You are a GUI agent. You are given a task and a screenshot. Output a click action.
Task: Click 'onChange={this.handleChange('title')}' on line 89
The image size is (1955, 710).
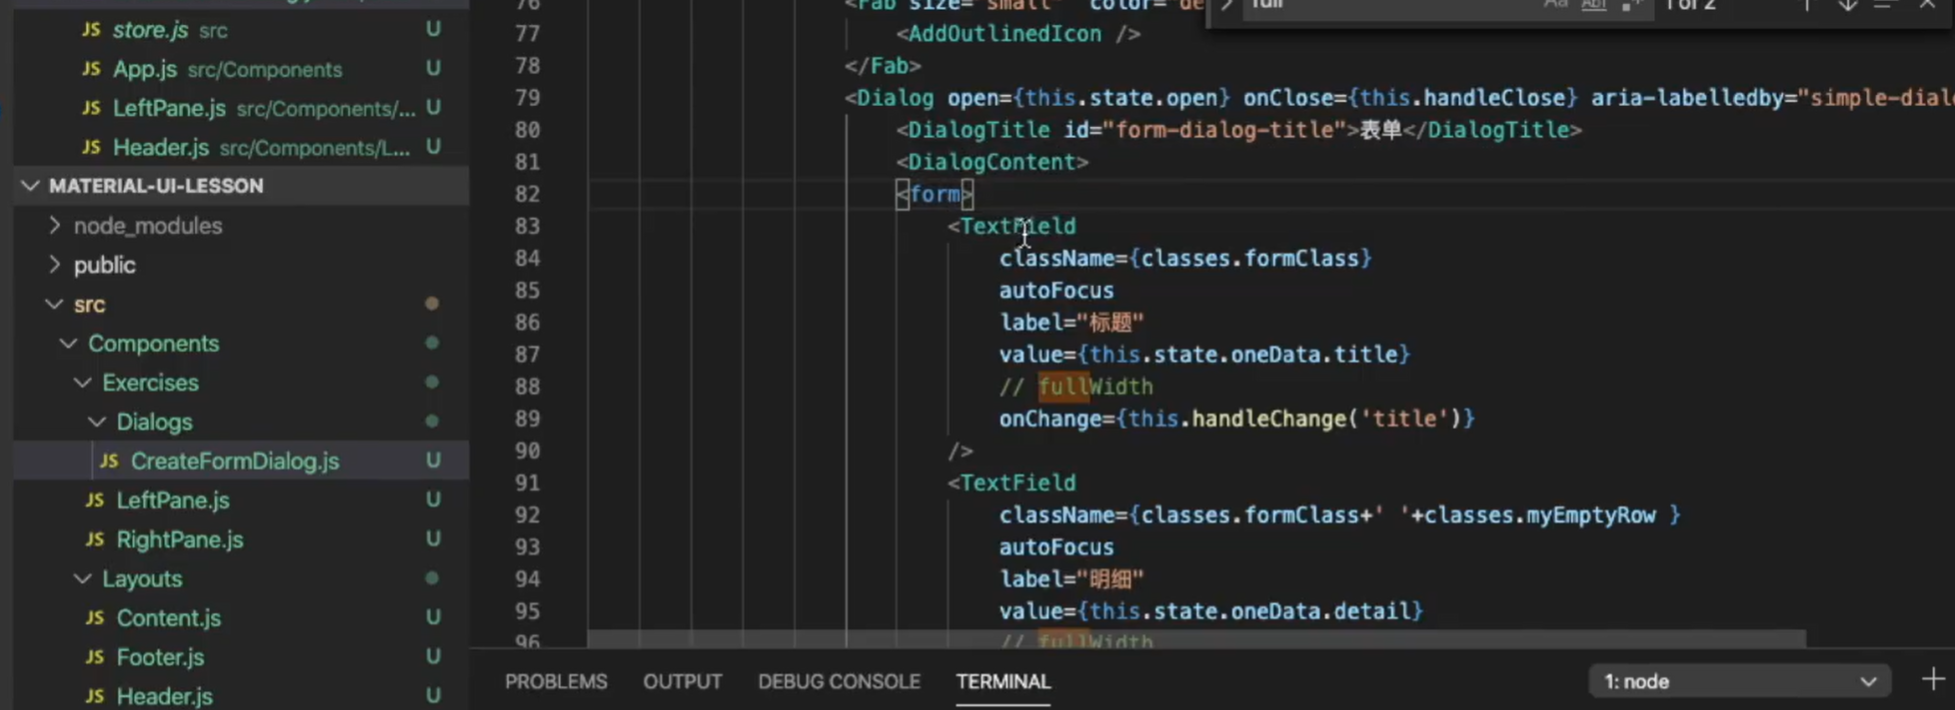(1237, 419)
